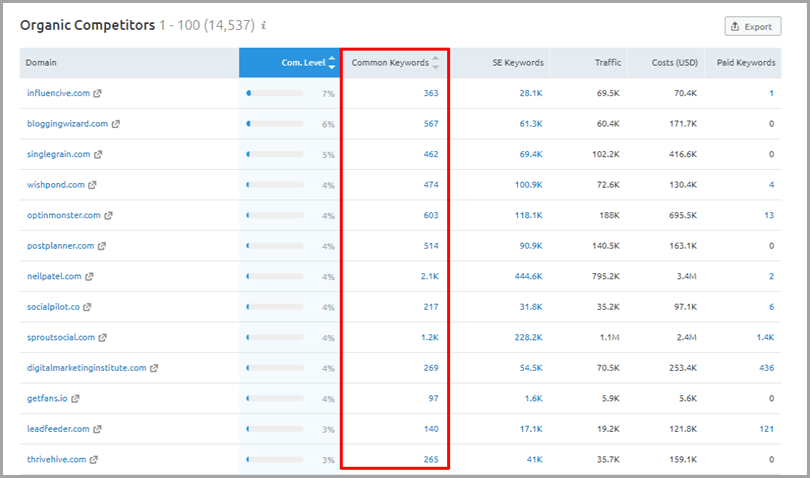Open external link icon beside optinmonster.com
This screenshot has width=810, height=478.
tap(108, 215)
